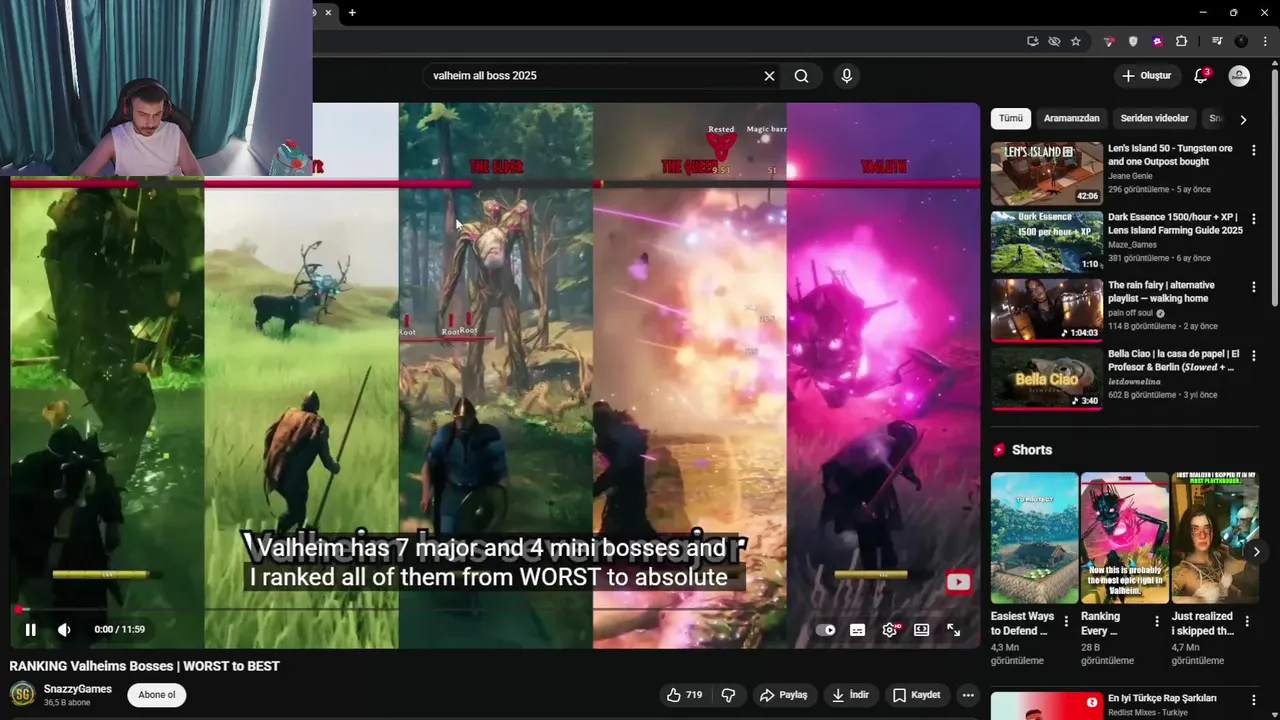
Task: Open En Iyi Türkçe Rap Şarkıları mix
Action: pos(1162,698)
